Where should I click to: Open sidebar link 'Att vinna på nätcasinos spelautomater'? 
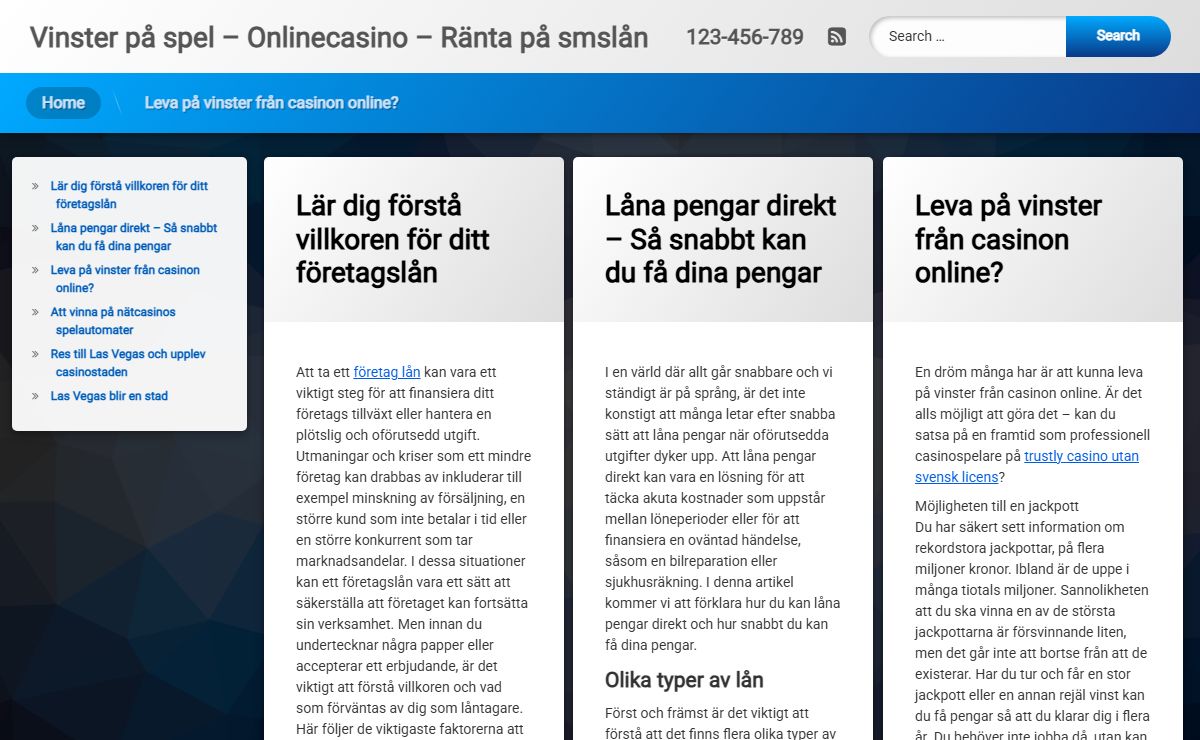[x=113, y=321]
